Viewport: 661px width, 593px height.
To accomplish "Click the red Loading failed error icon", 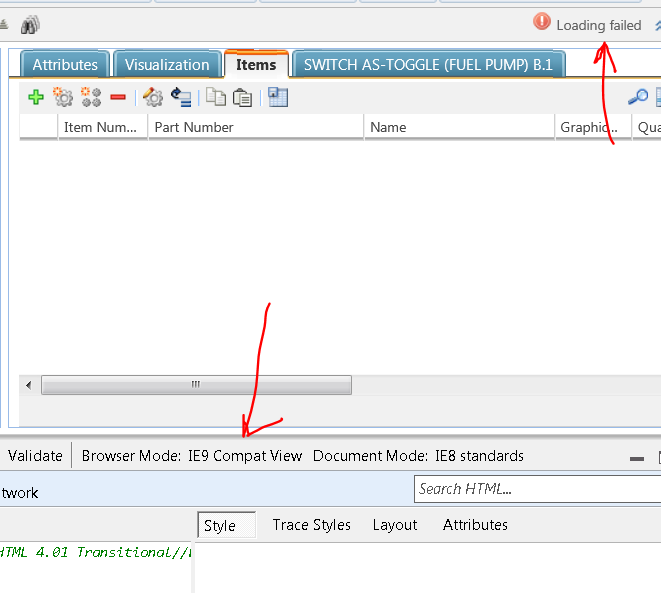I will [542, 21].
